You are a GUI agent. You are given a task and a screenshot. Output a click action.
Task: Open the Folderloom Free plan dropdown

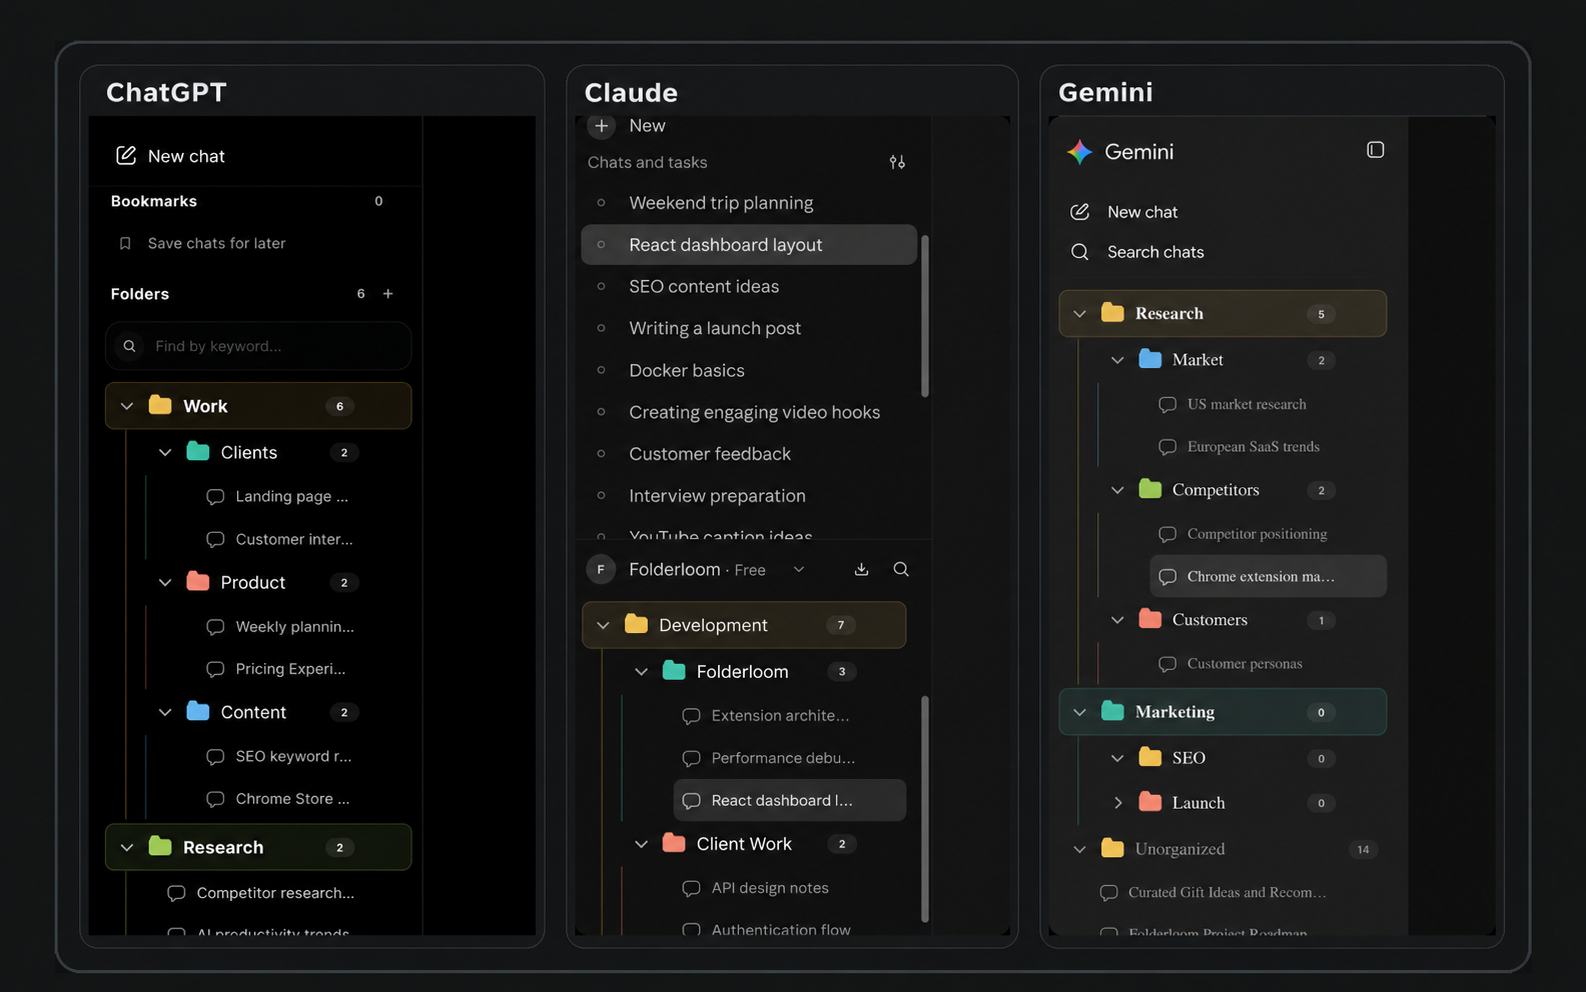pyautogui.click(x=798, y=569)
